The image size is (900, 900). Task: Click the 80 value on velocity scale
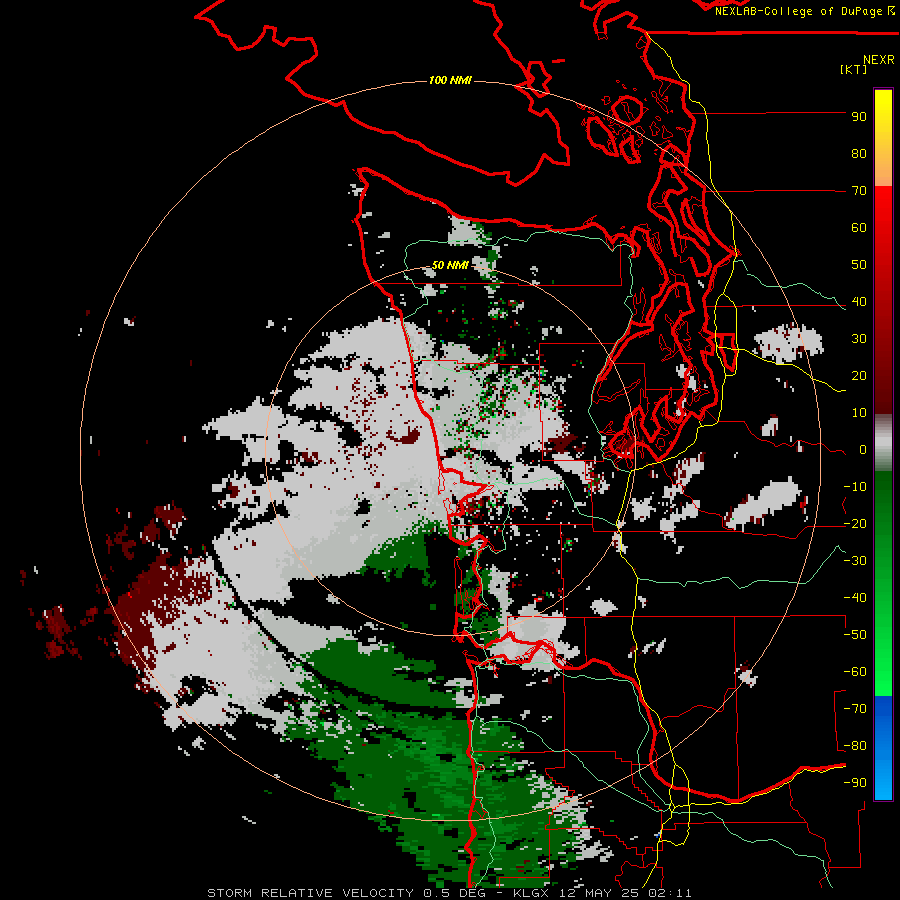[859, 154]
